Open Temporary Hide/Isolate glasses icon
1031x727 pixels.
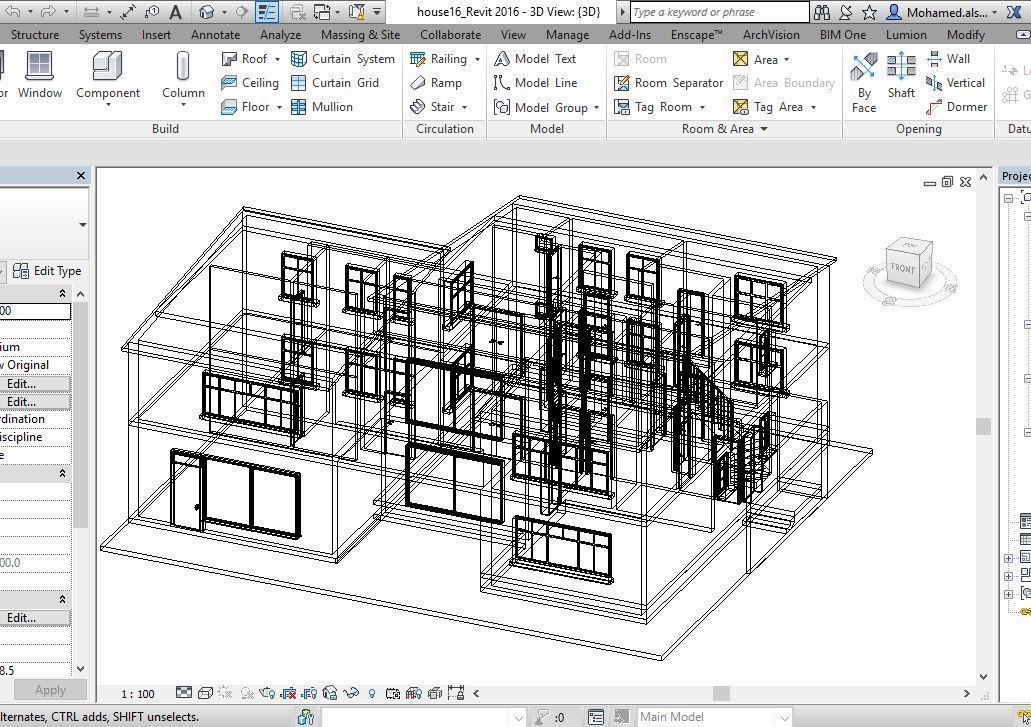(351, 693)
